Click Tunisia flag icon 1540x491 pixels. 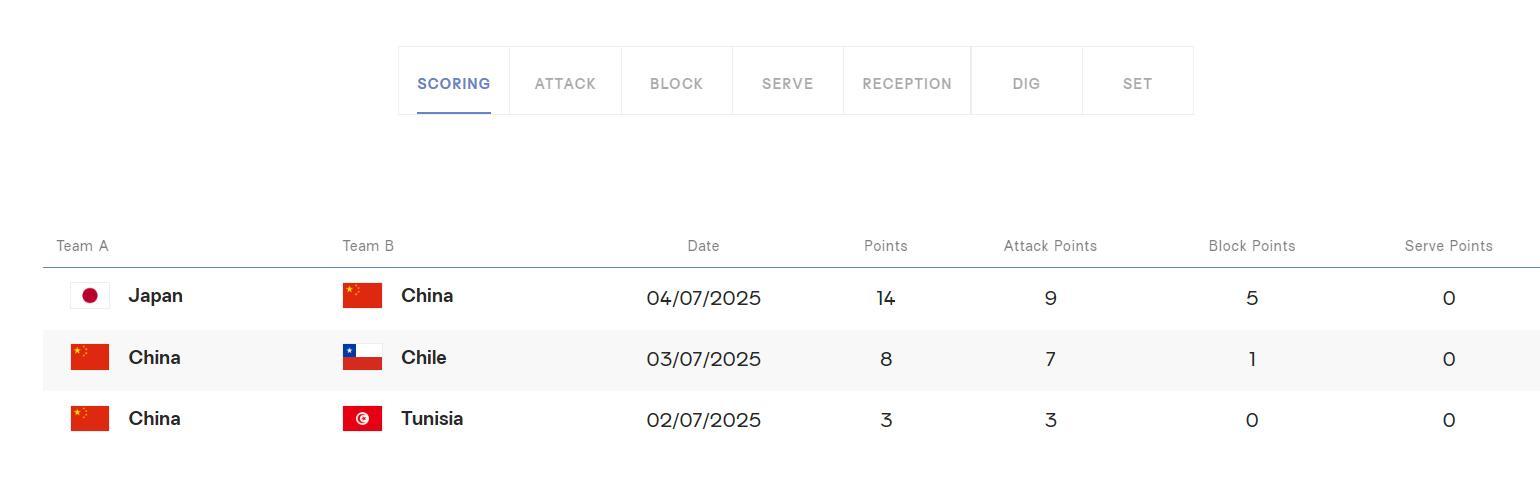click(x=362, y=419)
